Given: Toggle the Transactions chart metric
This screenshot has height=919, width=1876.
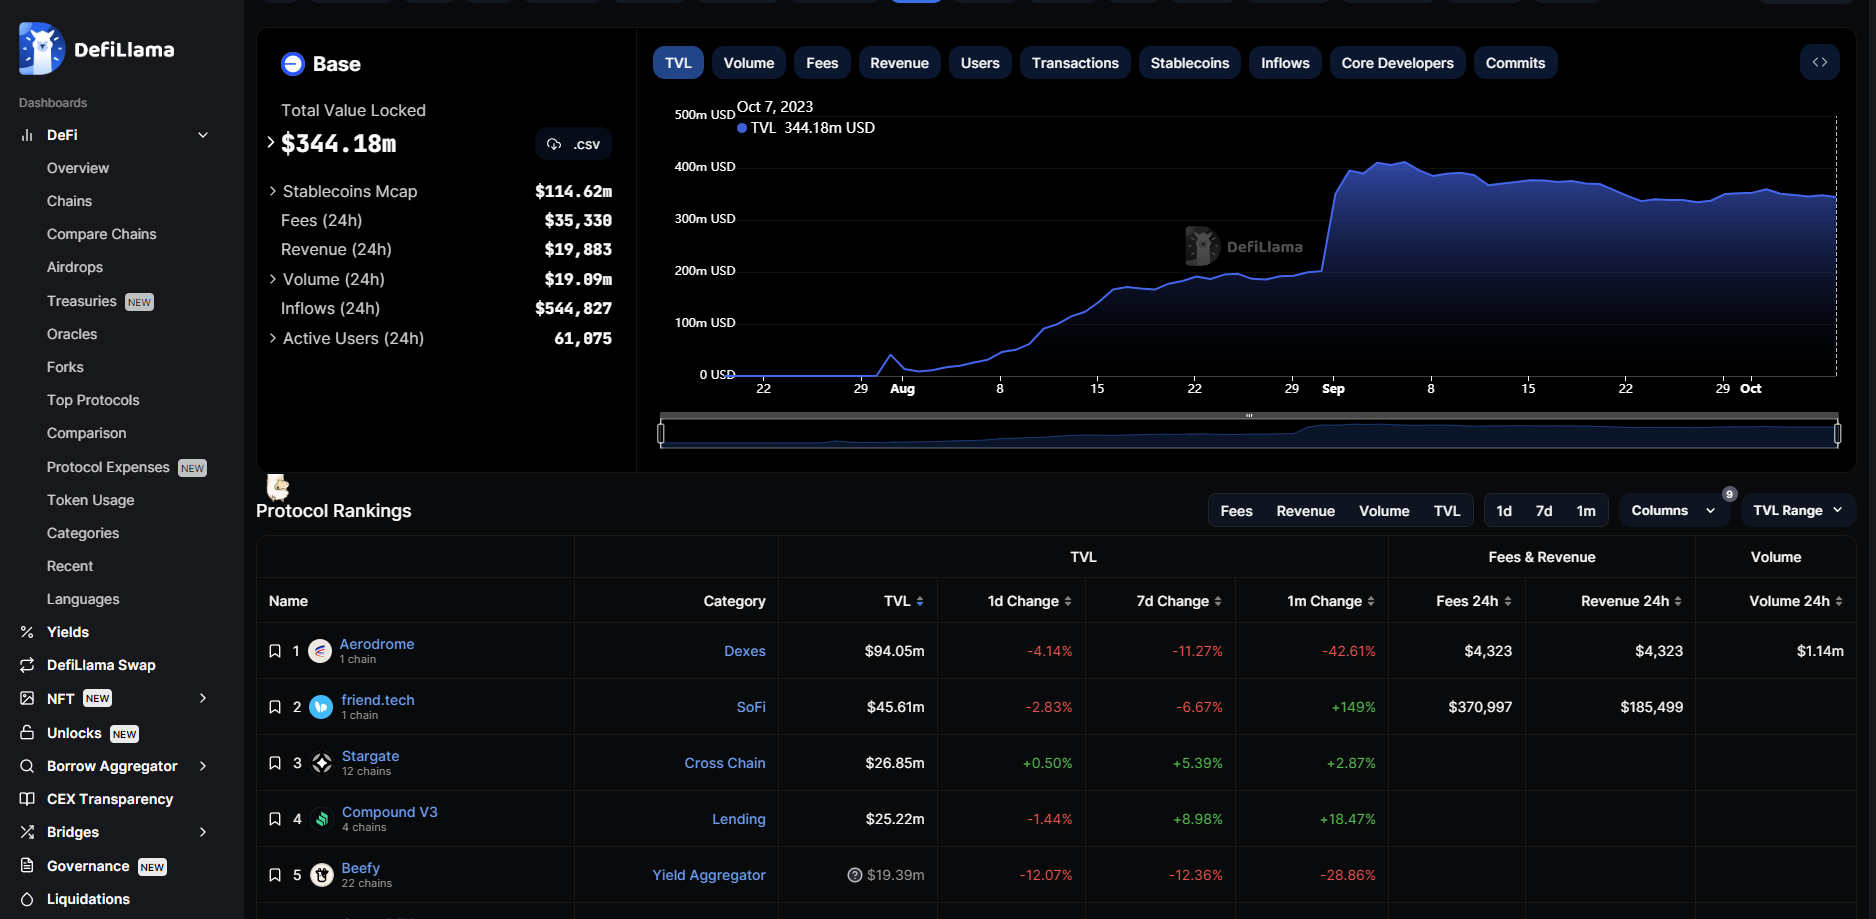Looking at the screenshot, I should [x=1075, y=62].
